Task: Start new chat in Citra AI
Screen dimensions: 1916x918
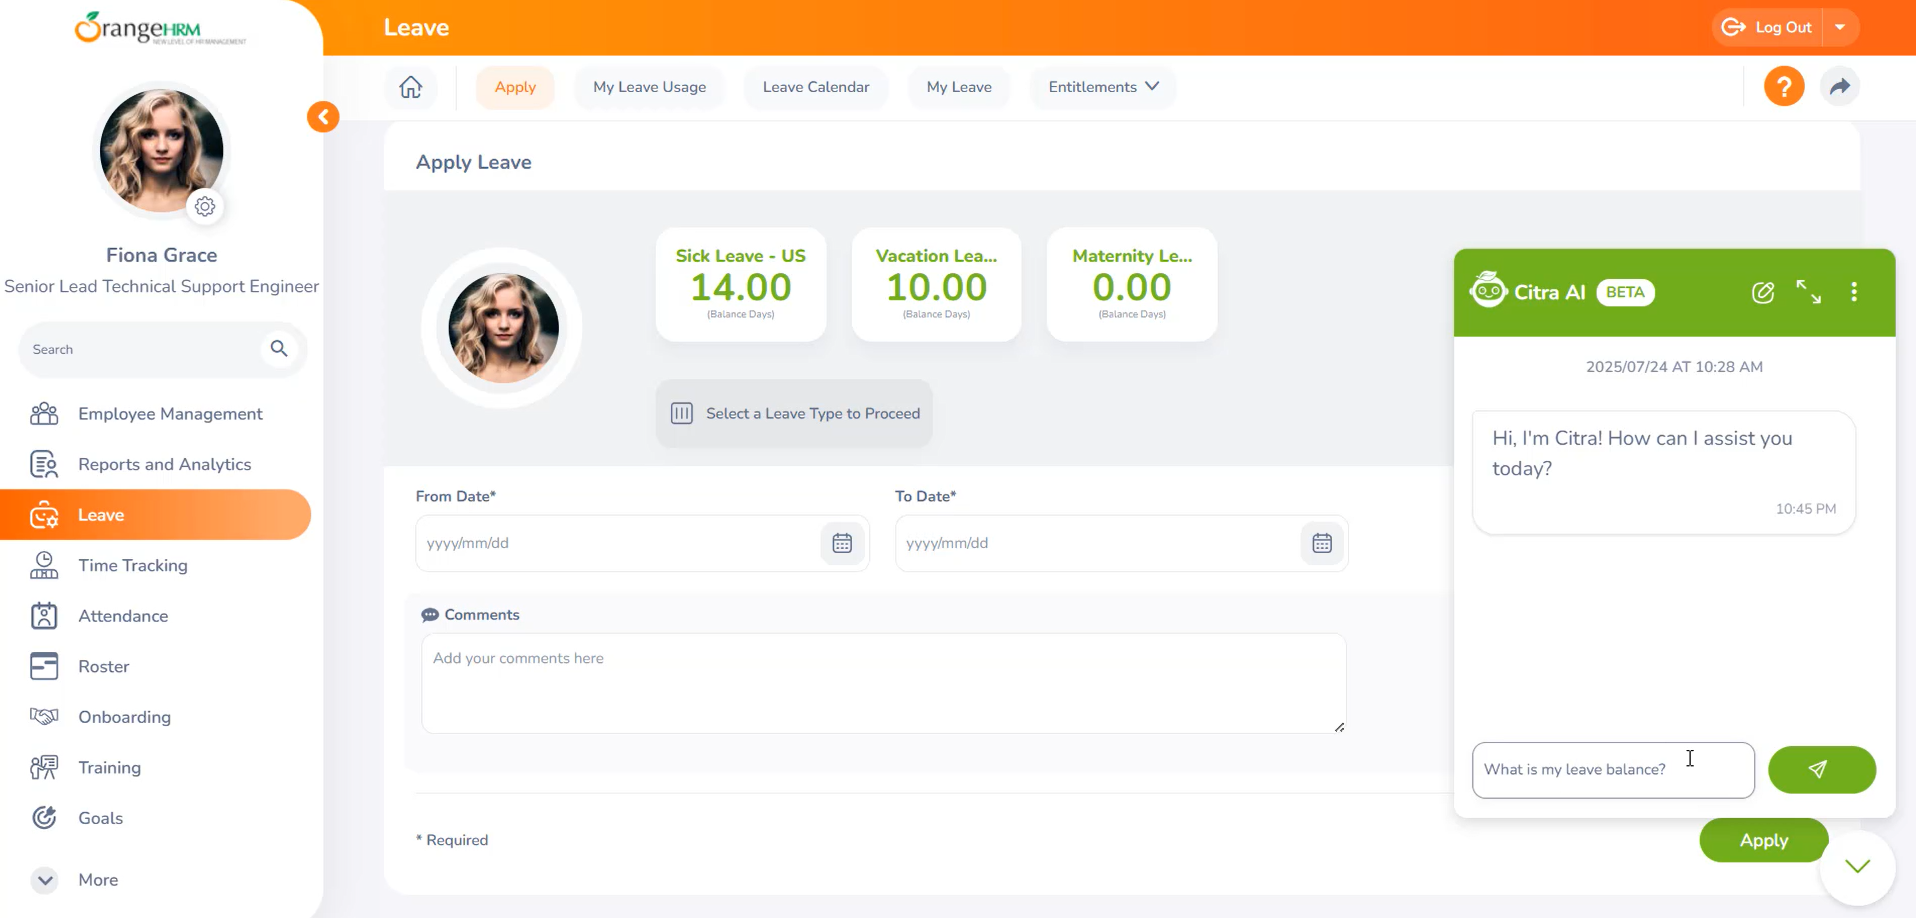Action: 1762,292
